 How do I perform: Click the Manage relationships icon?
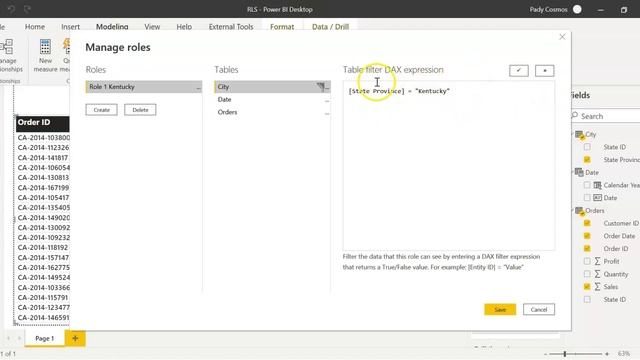click(x=7, y=47)
